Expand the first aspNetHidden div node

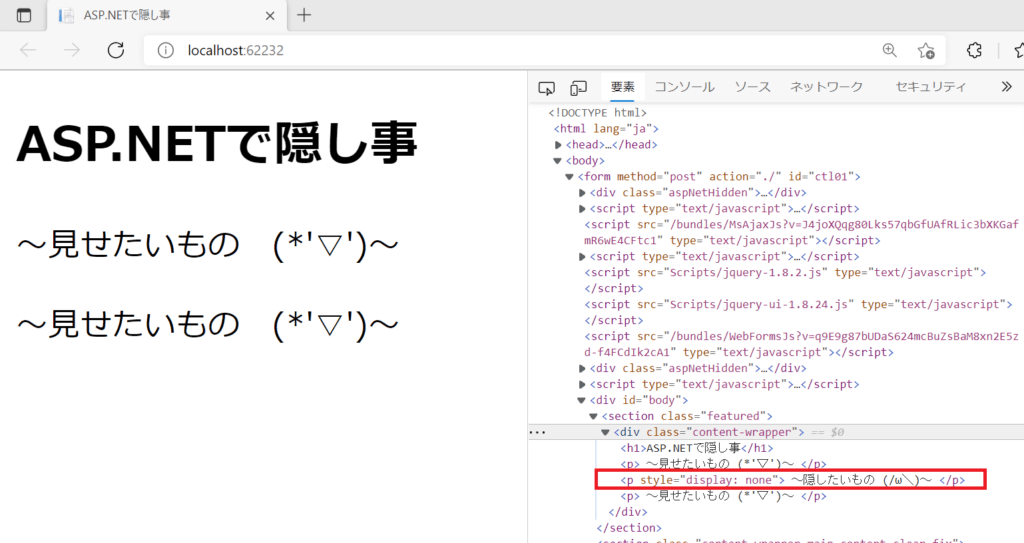click(x=582, y=193)
